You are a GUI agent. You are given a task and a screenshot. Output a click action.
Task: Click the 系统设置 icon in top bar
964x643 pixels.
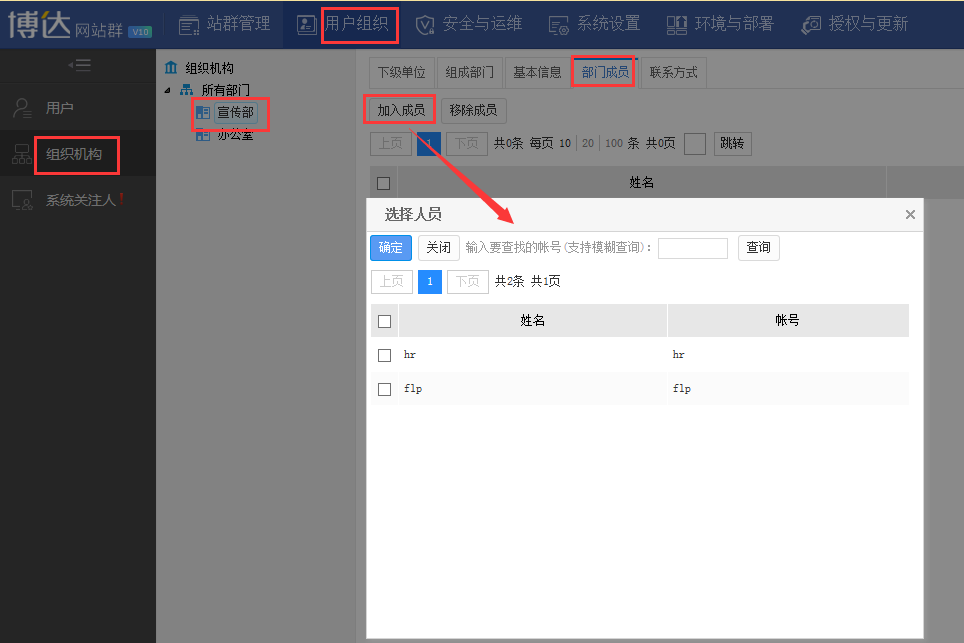pos(559,24)
